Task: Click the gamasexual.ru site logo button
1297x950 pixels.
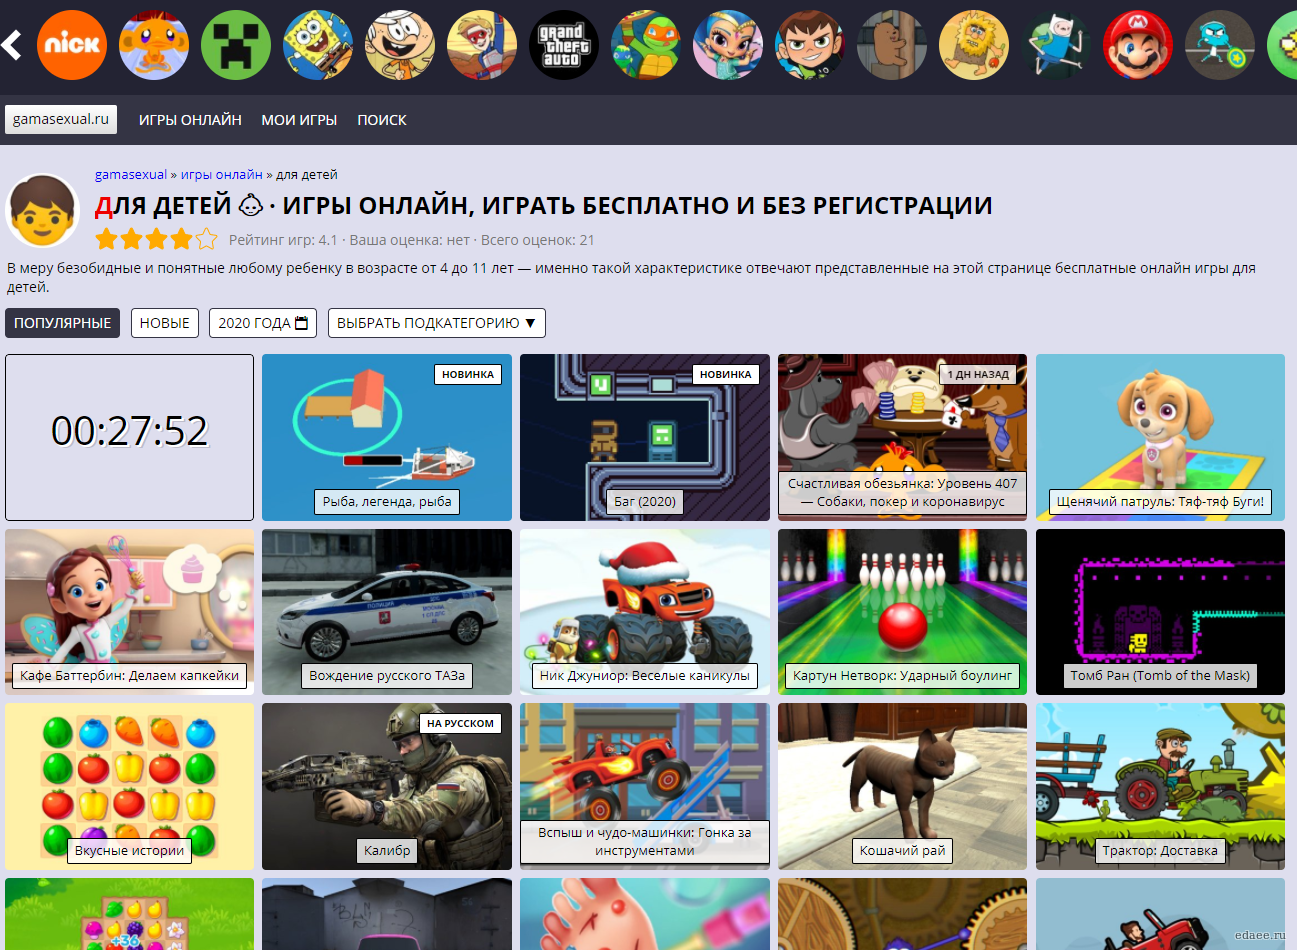Action: 61,119
